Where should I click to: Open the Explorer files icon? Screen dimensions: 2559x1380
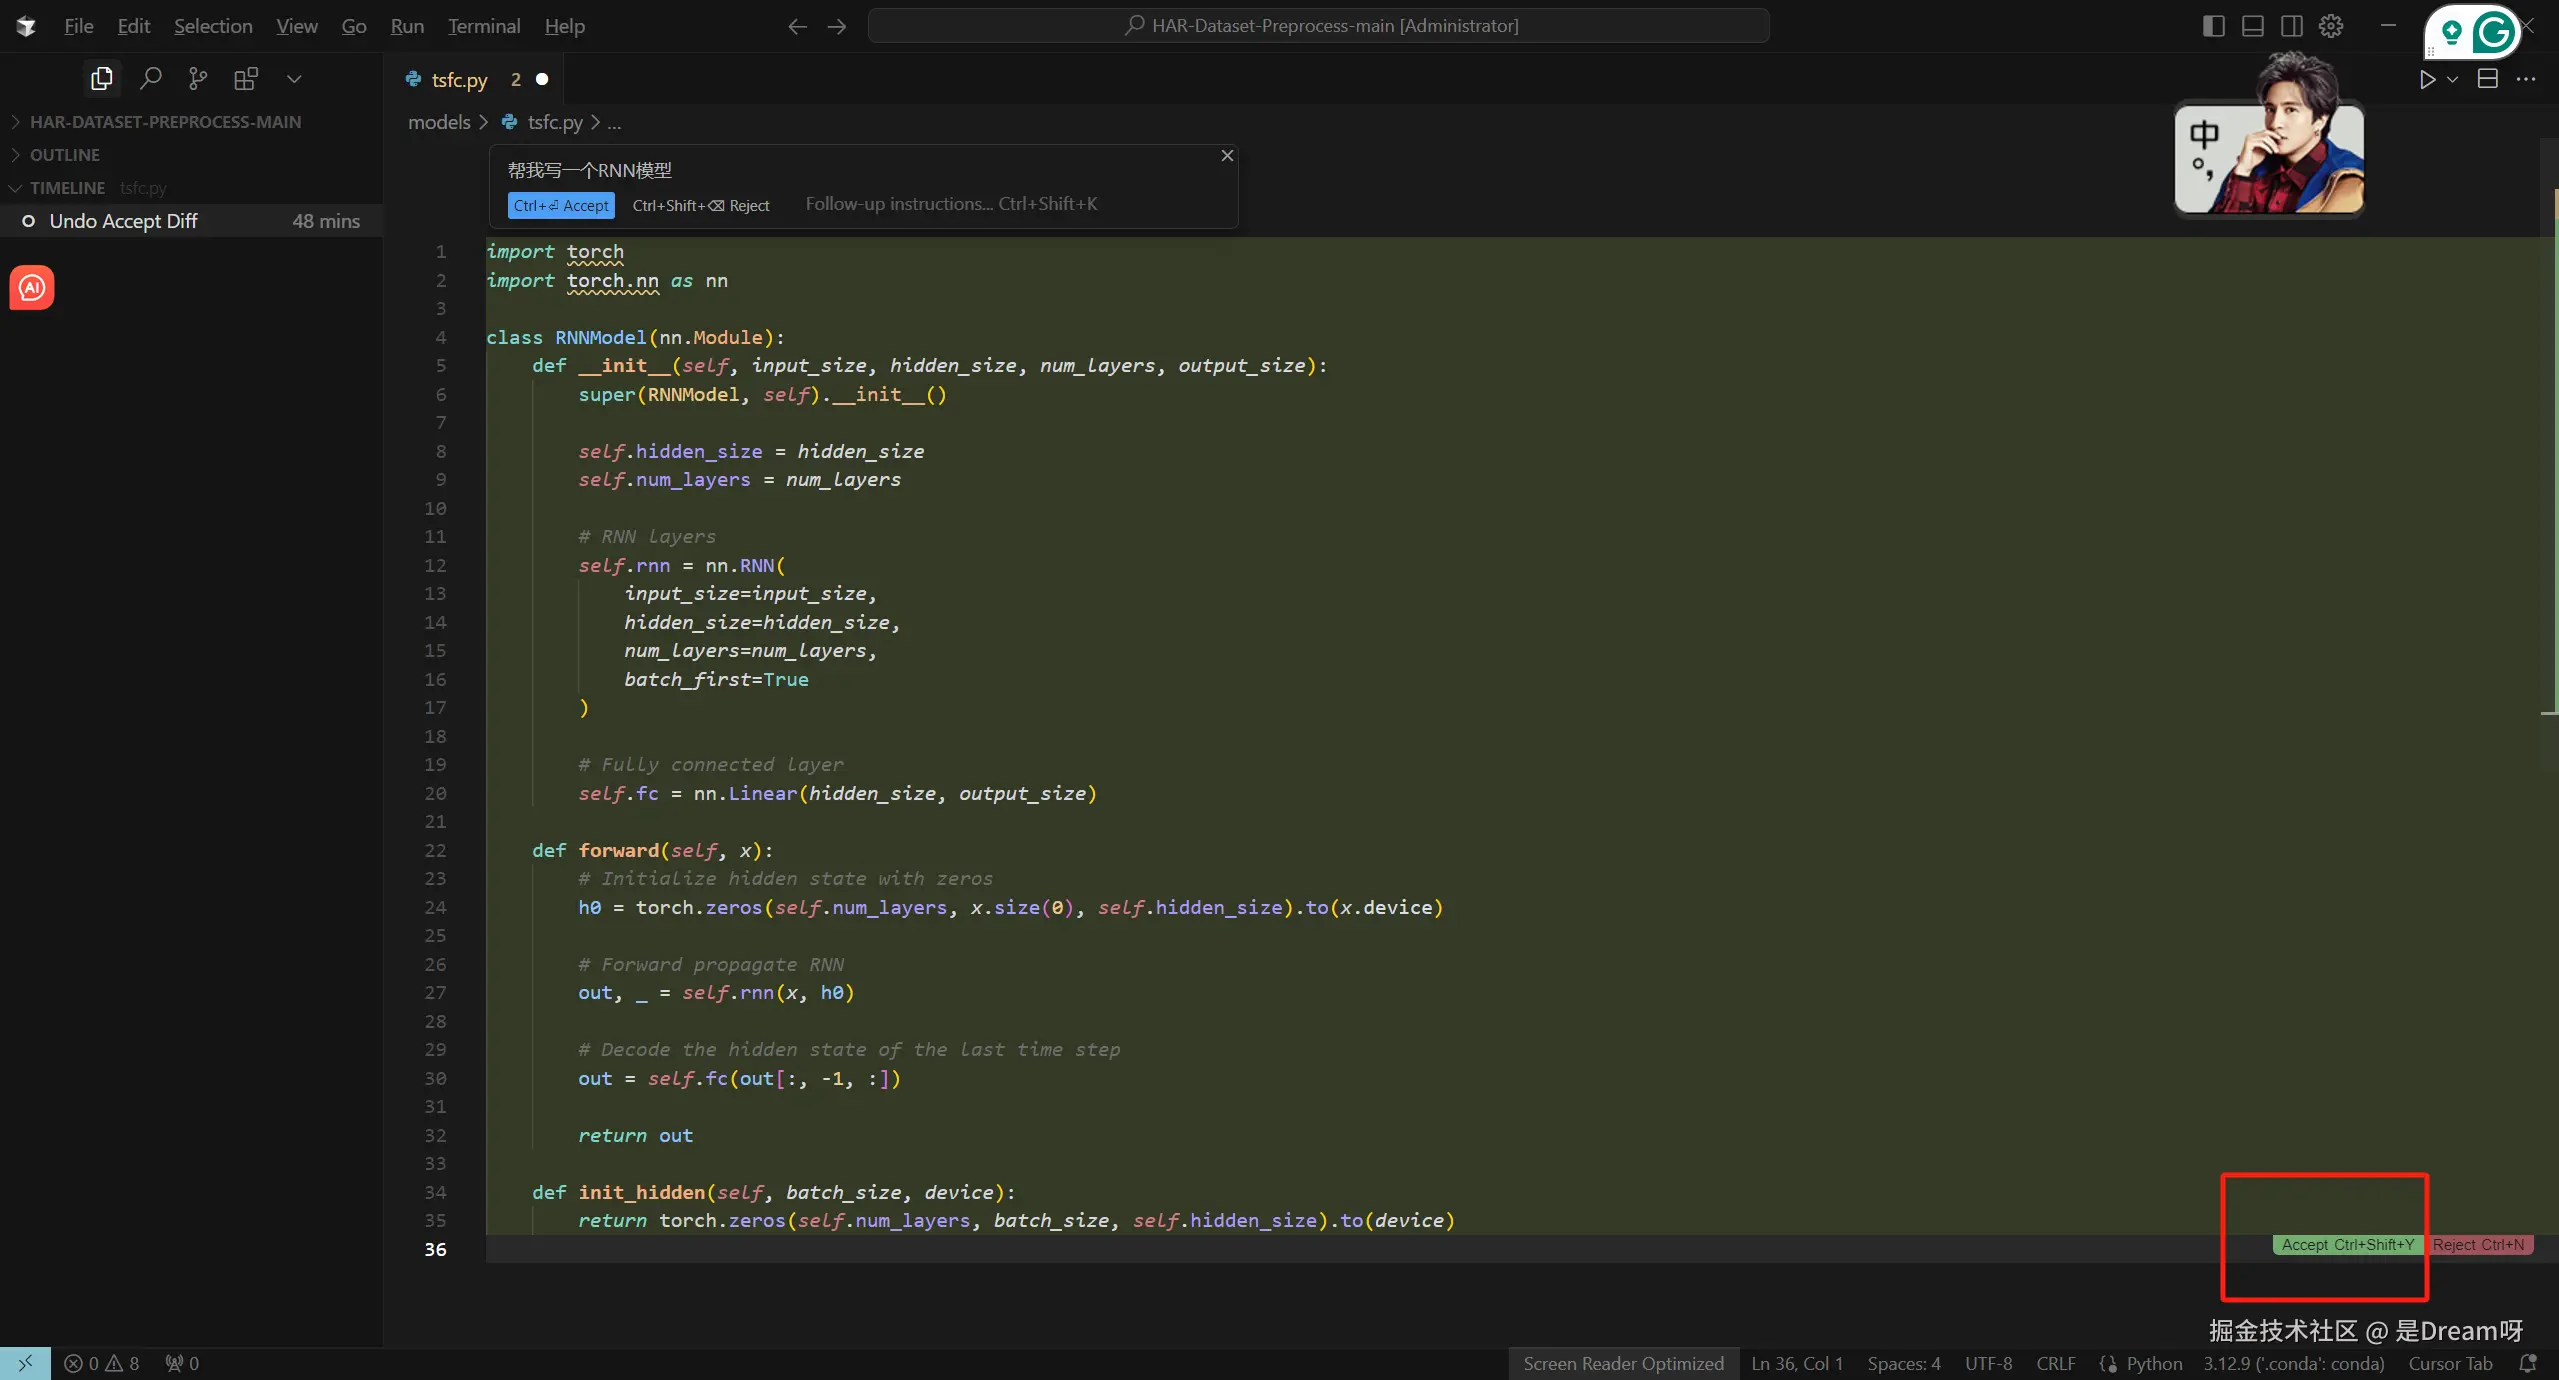tap(101, 78)
